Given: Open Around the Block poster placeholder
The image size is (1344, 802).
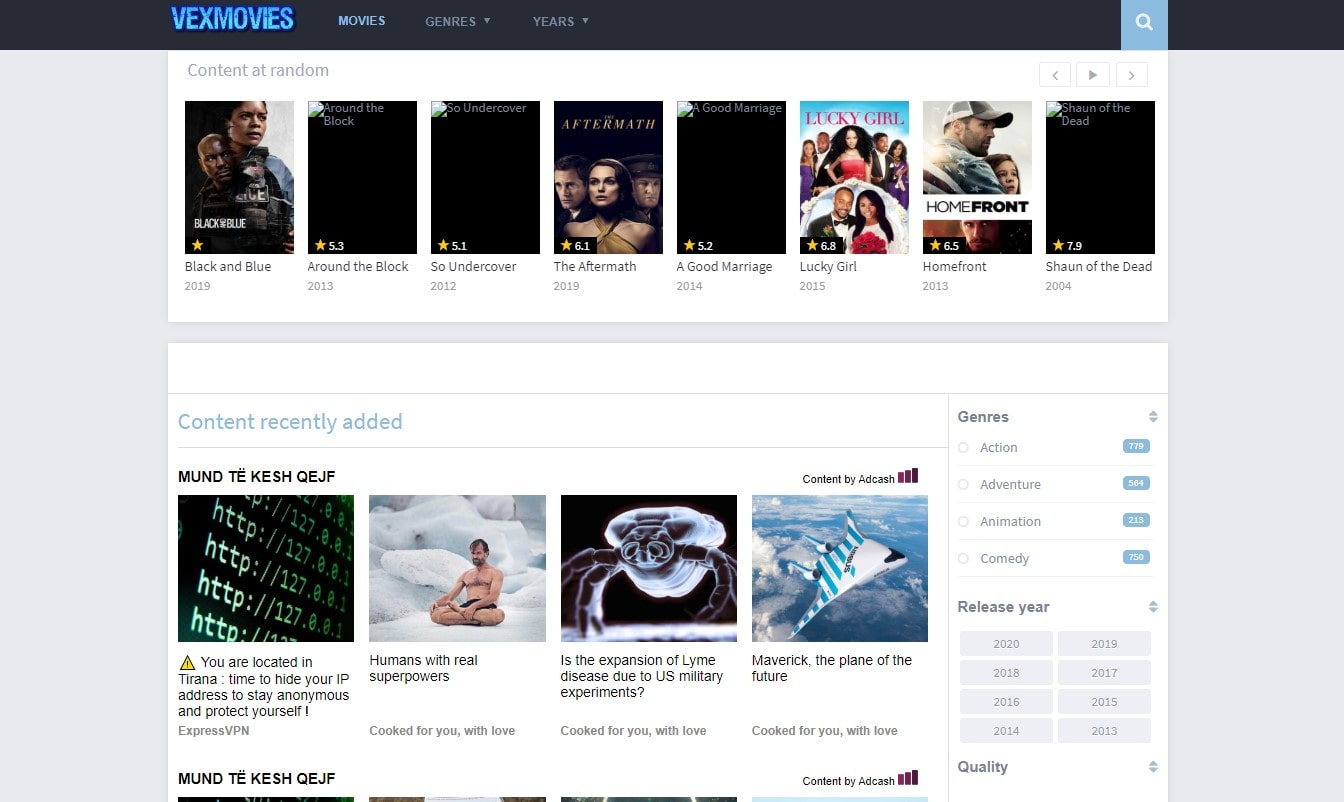Looking at the screenshot, I should click(362, 177).
